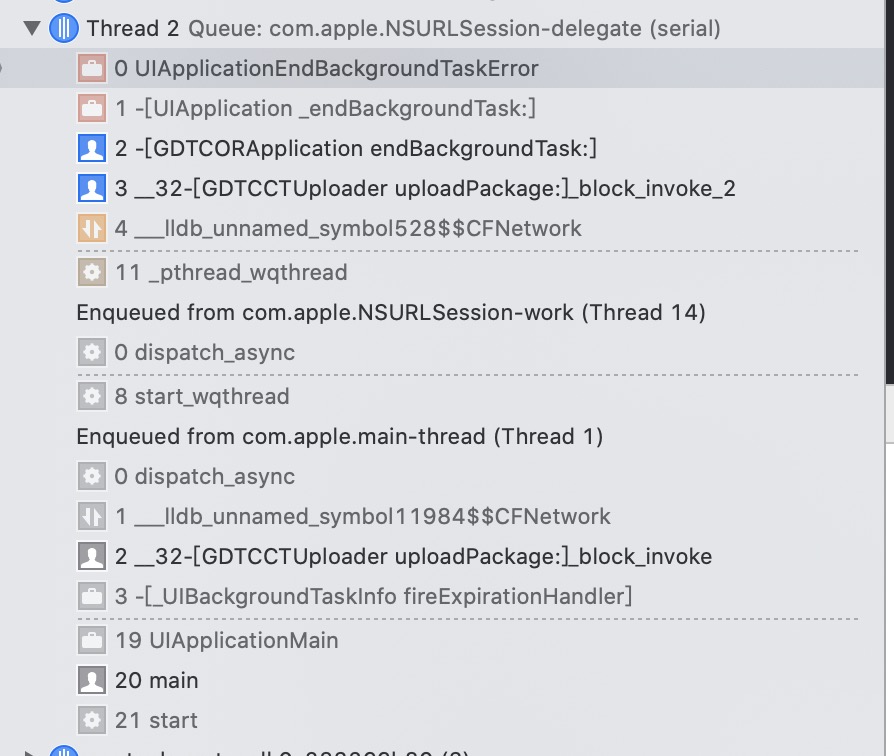This screenshot has width=894, height=756.
Task: Click briefcase icon beside UIApplicationMain
Action: tap(92, 640)
